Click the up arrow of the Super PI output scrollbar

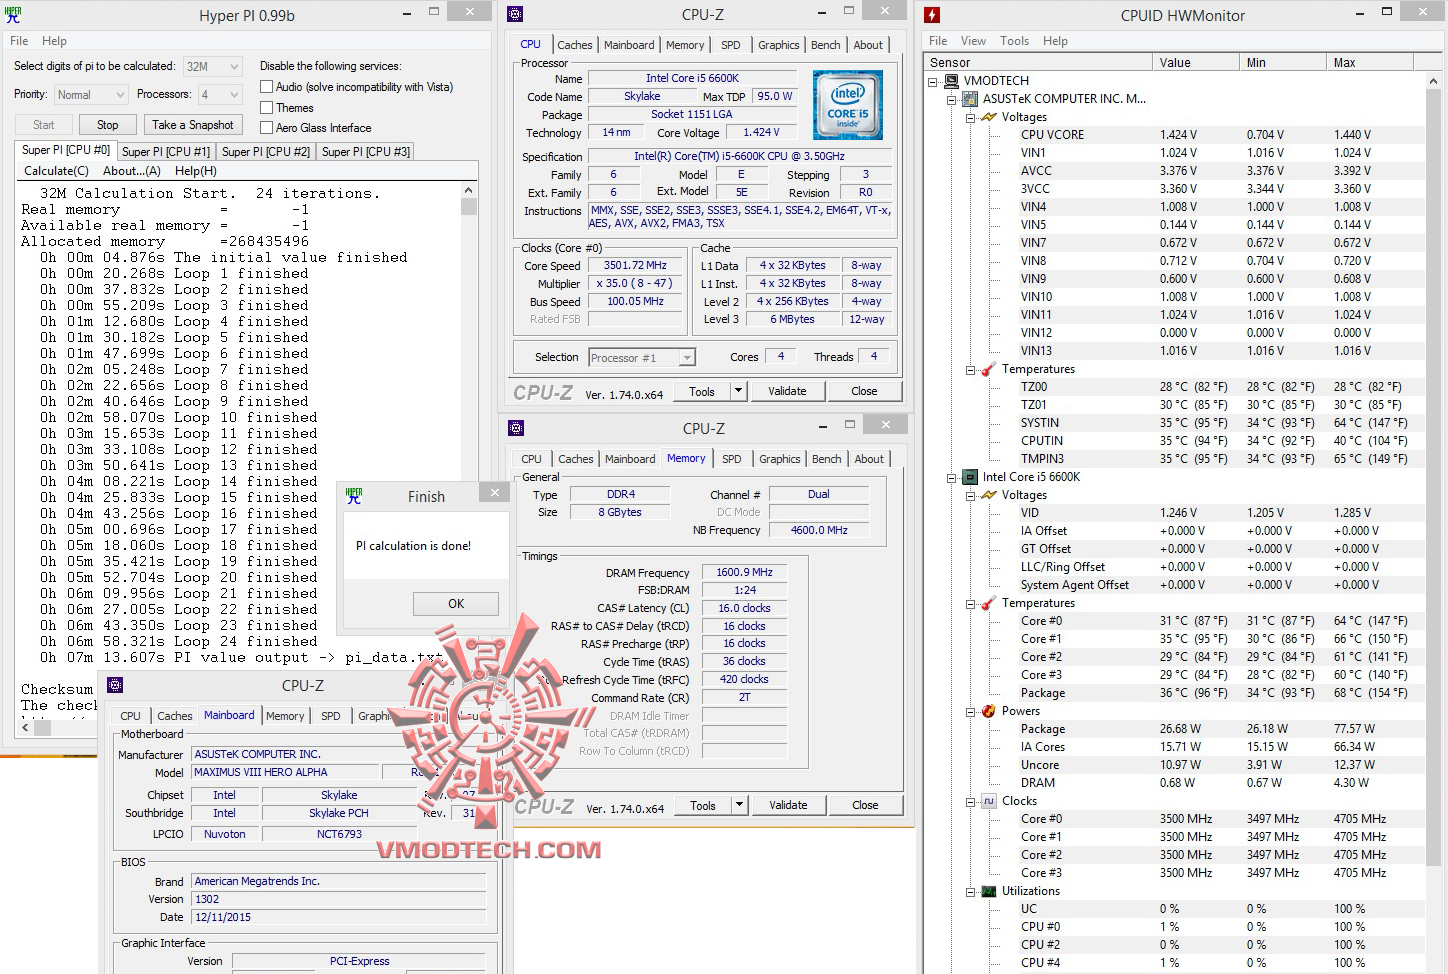469,189
